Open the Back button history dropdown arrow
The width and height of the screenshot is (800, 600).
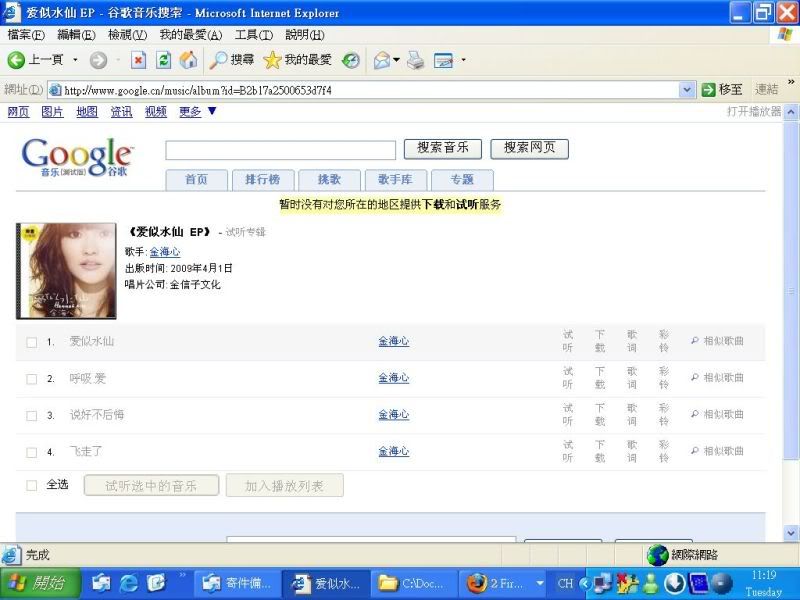[76, 60]
